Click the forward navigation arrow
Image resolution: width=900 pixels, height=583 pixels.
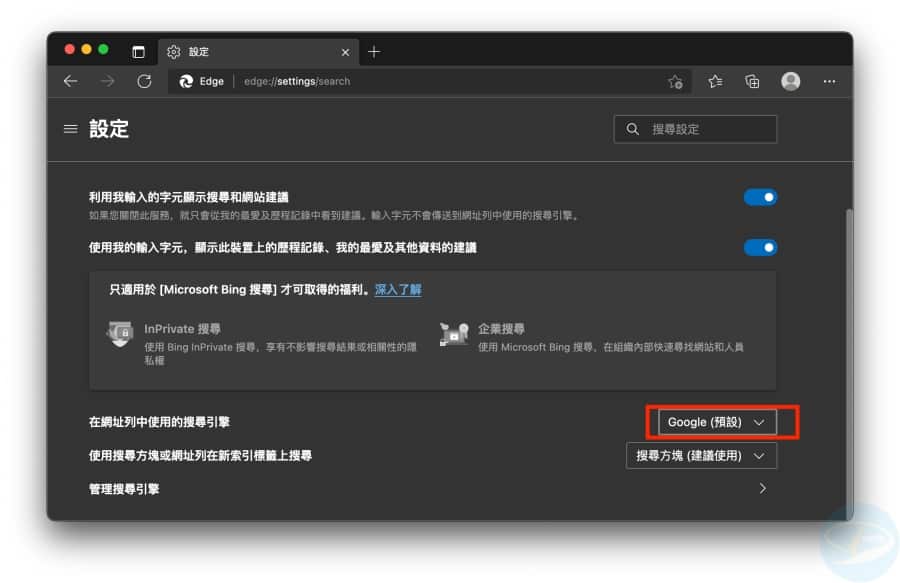(107, 82)
